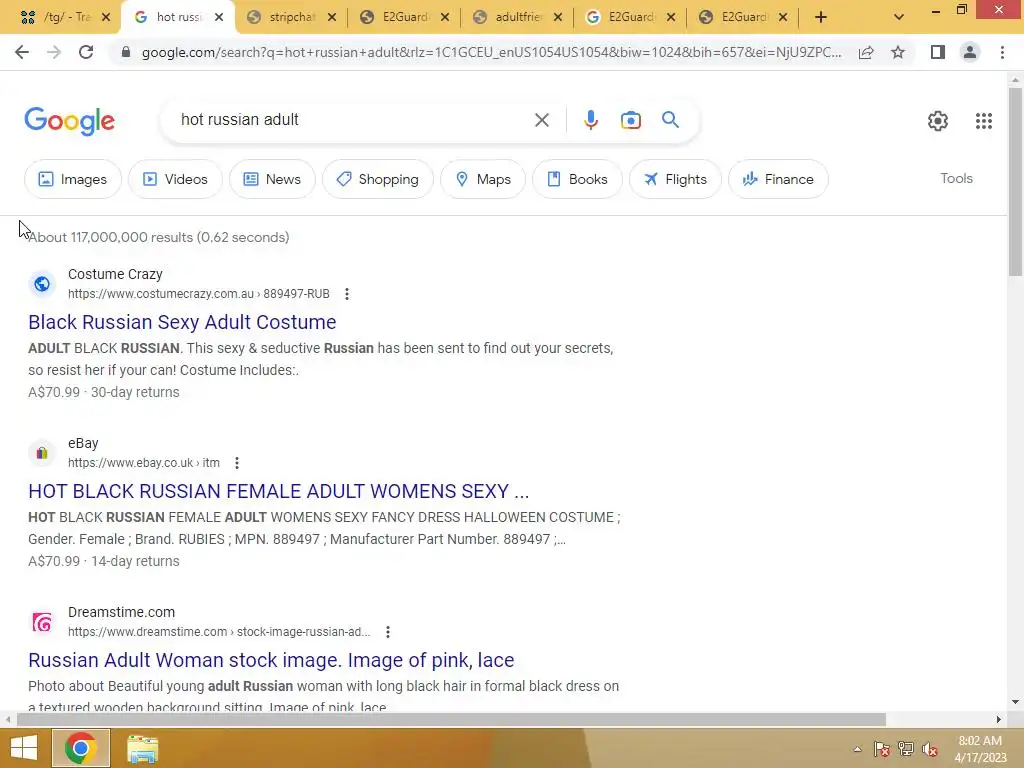The height and width of the screenshot is (768, 1024).
Task: Click the horizontal scroll right arrow
Action: (999, 720)
